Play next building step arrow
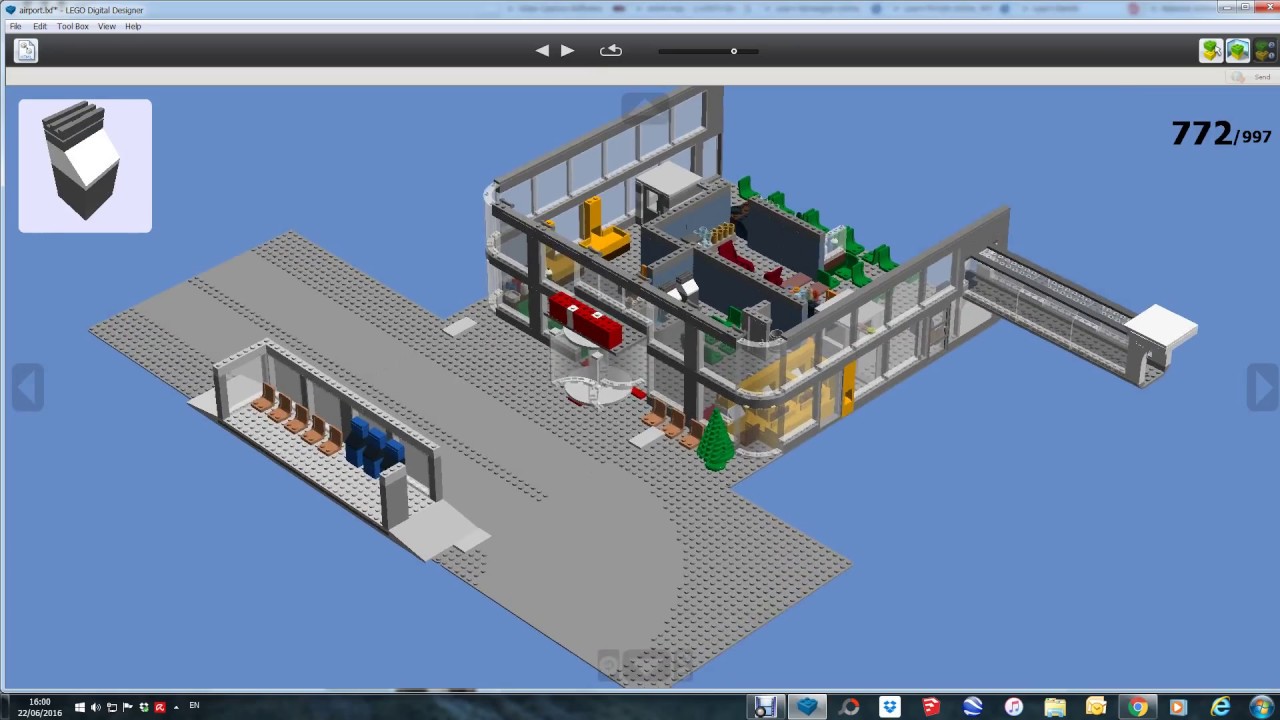 pos(567,50)
